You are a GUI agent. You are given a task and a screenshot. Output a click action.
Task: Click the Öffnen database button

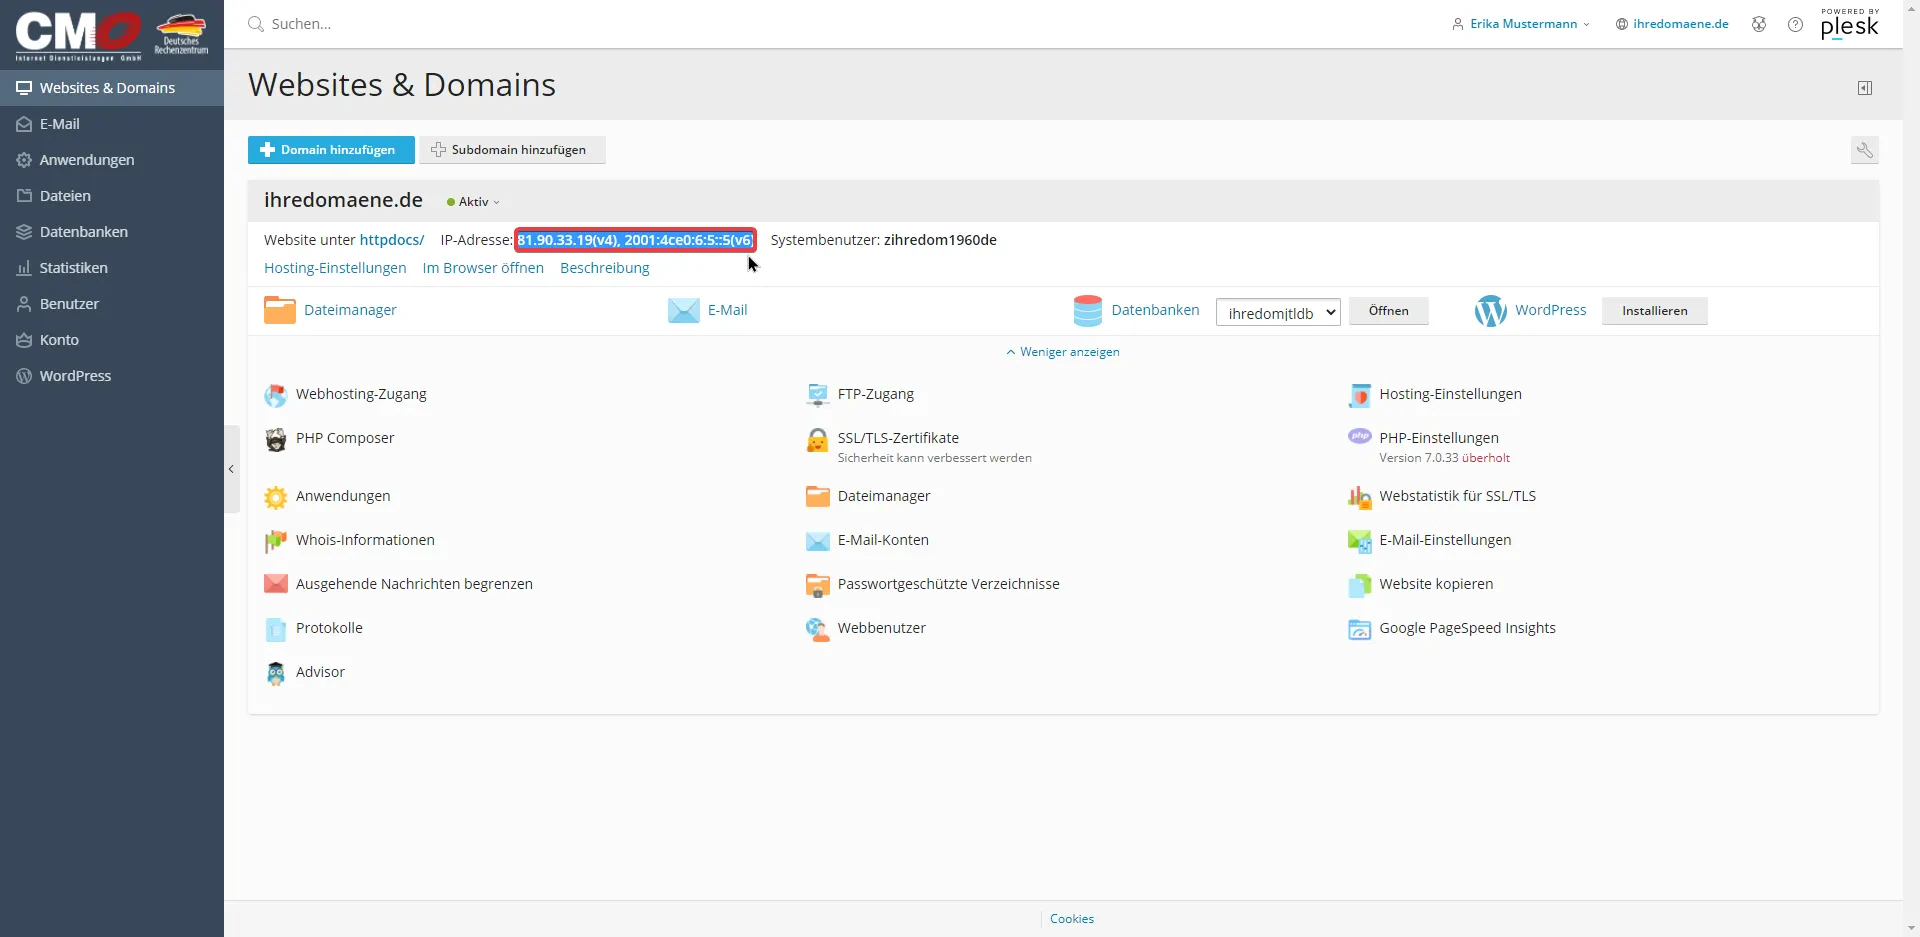click(x=1389, y=311)
